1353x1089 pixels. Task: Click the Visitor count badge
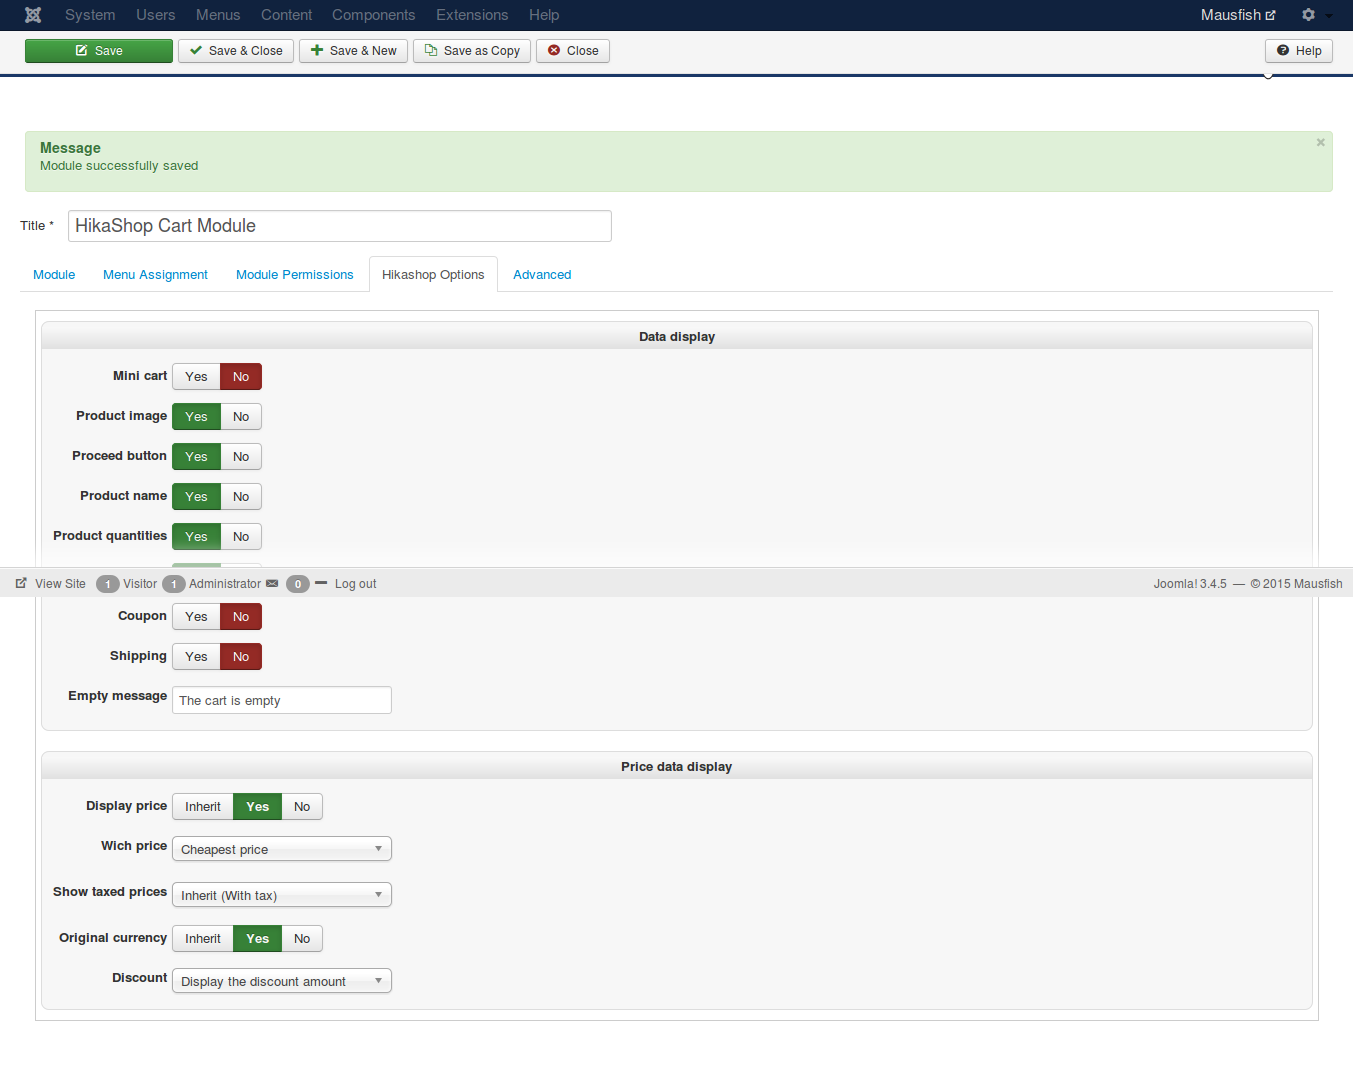coord(108,584)
